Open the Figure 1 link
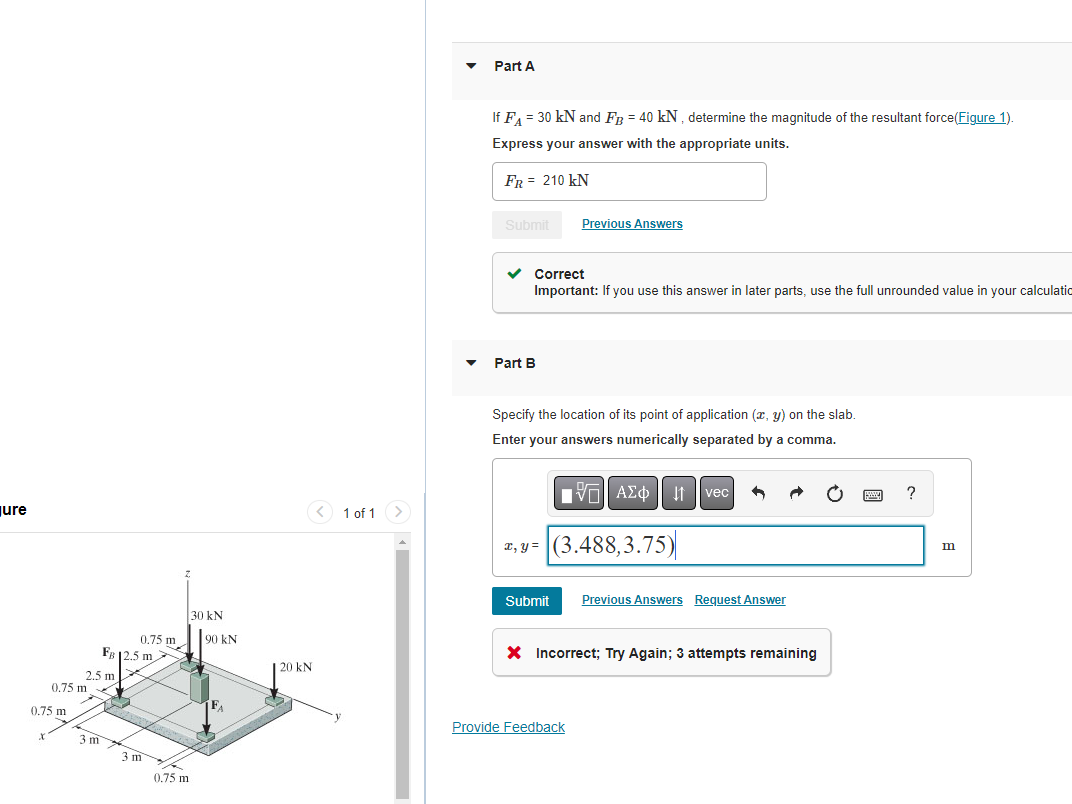 (980, 117)
